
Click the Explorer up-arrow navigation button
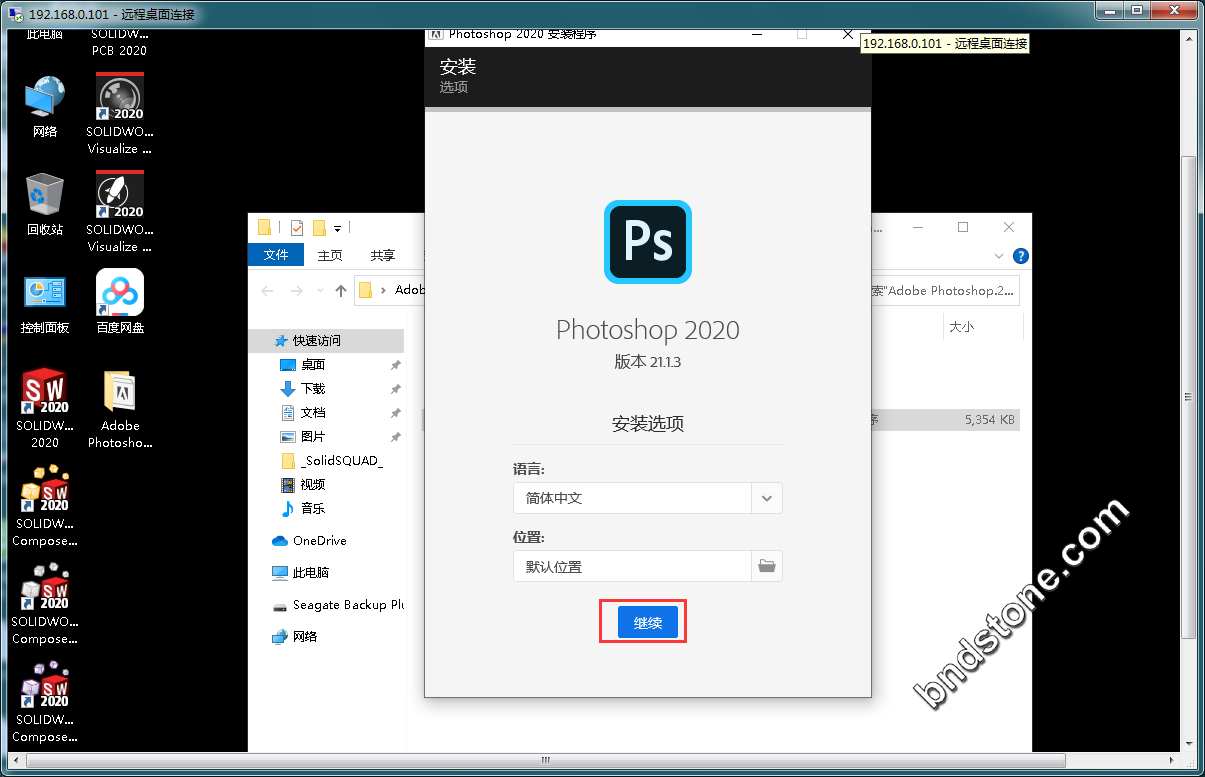(341, 291)
